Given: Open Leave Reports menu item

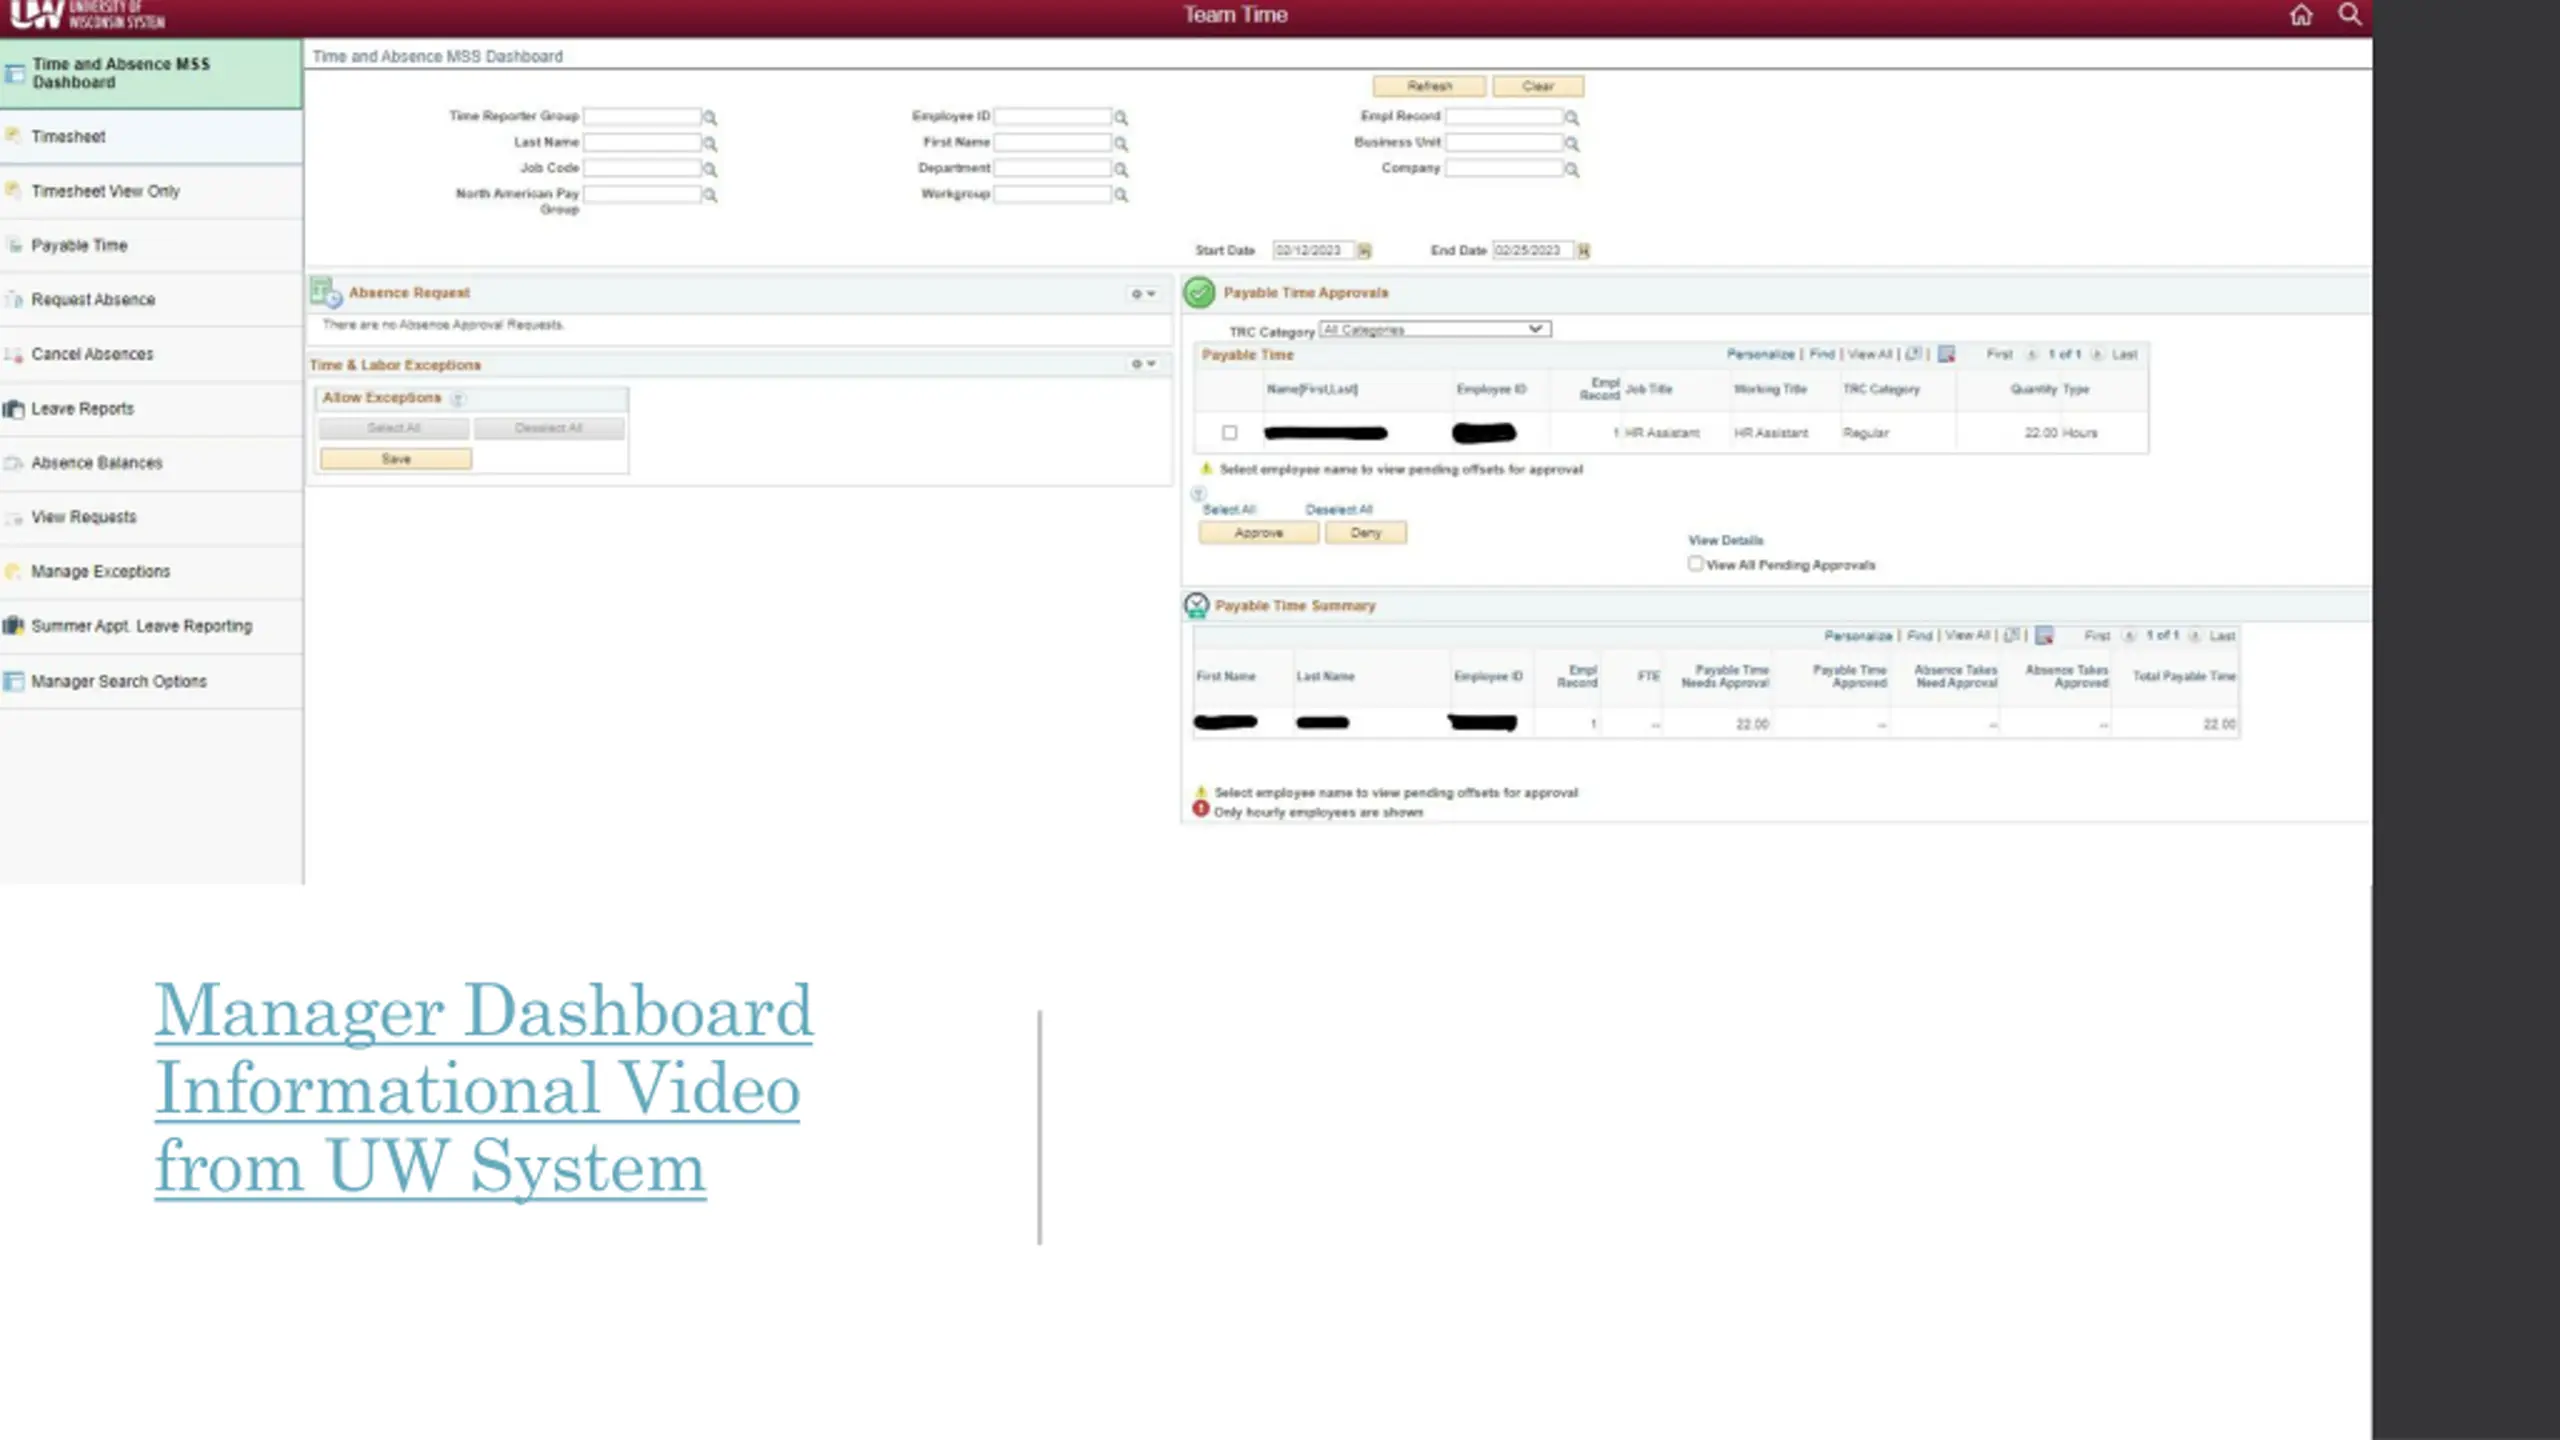Looking at the screenshot, I should pyautogui.click(x=151, y=409).
